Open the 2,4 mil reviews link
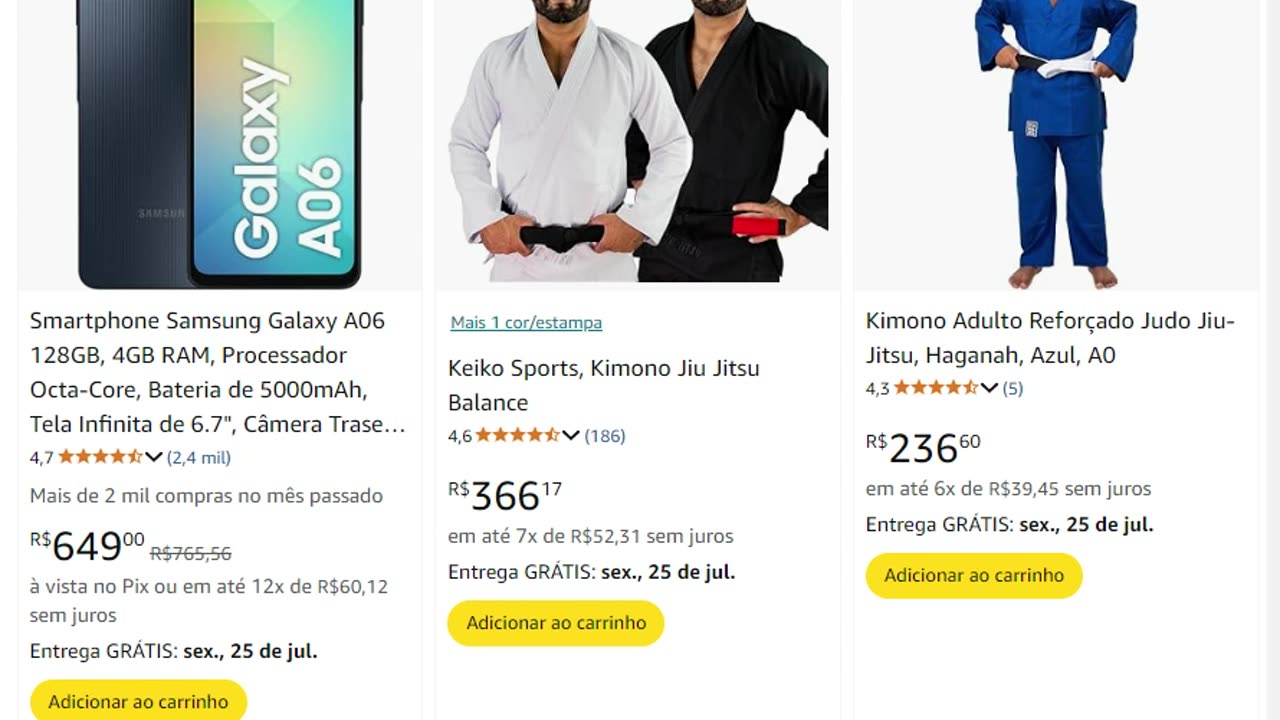The height and width of the screenshot is (720, 1280). tap(199, 457)
